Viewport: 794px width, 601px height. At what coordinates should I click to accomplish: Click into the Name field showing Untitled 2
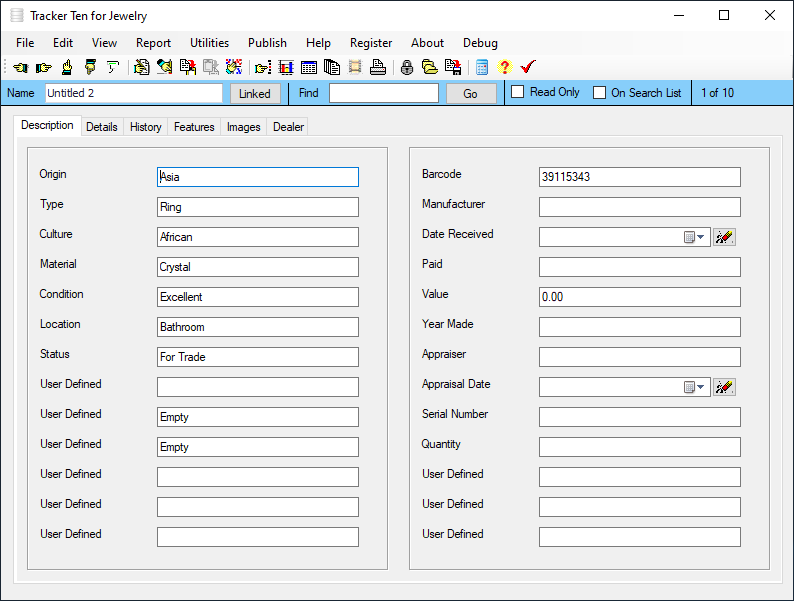click(134, 93)
